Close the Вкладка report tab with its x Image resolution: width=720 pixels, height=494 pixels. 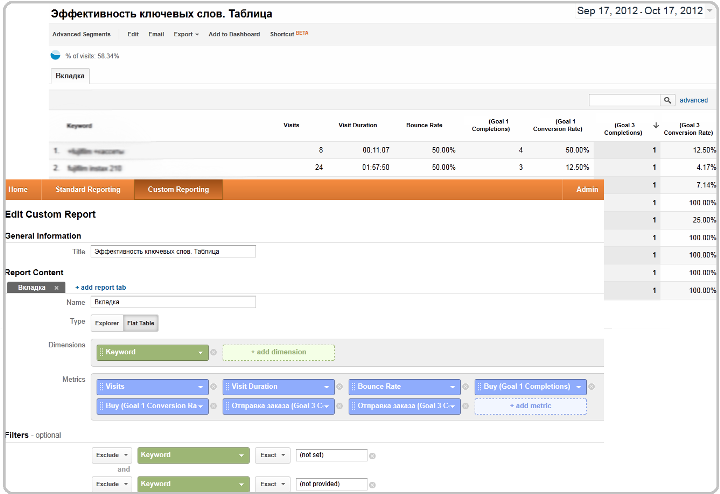click(56, 288)
